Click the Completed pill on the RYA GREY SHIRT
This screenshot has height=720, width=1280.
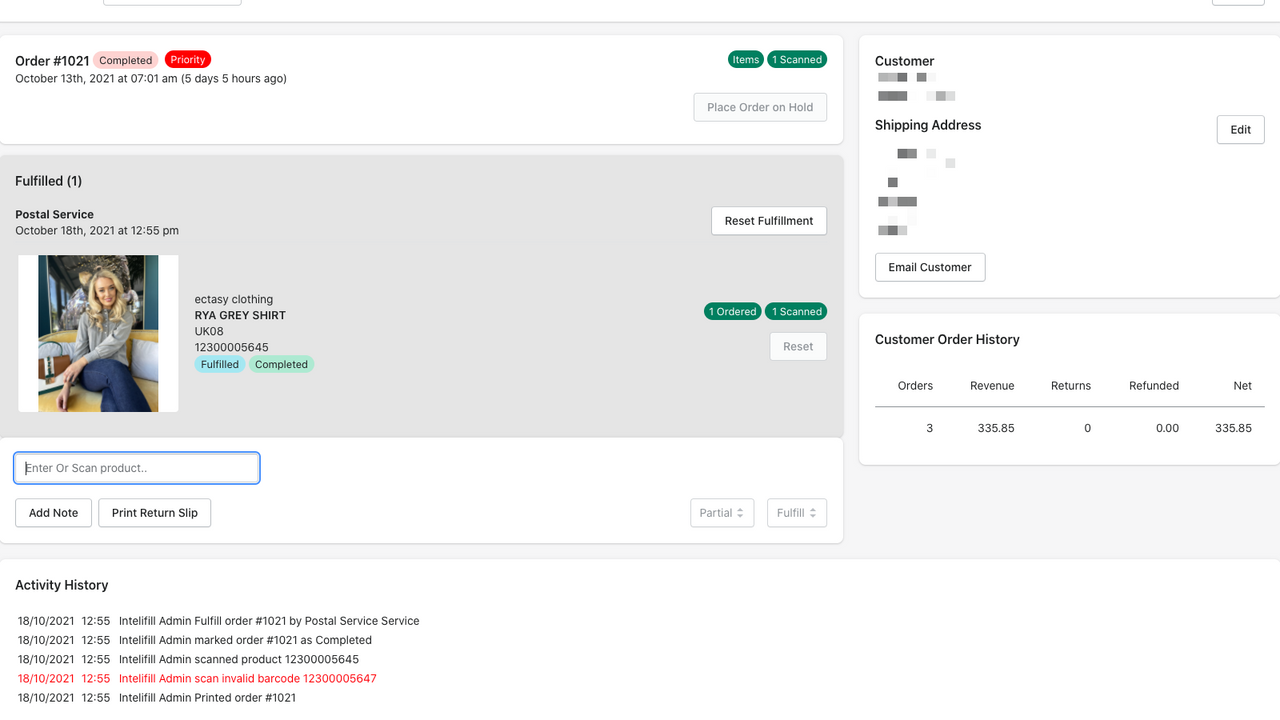(x=281, y=364)
